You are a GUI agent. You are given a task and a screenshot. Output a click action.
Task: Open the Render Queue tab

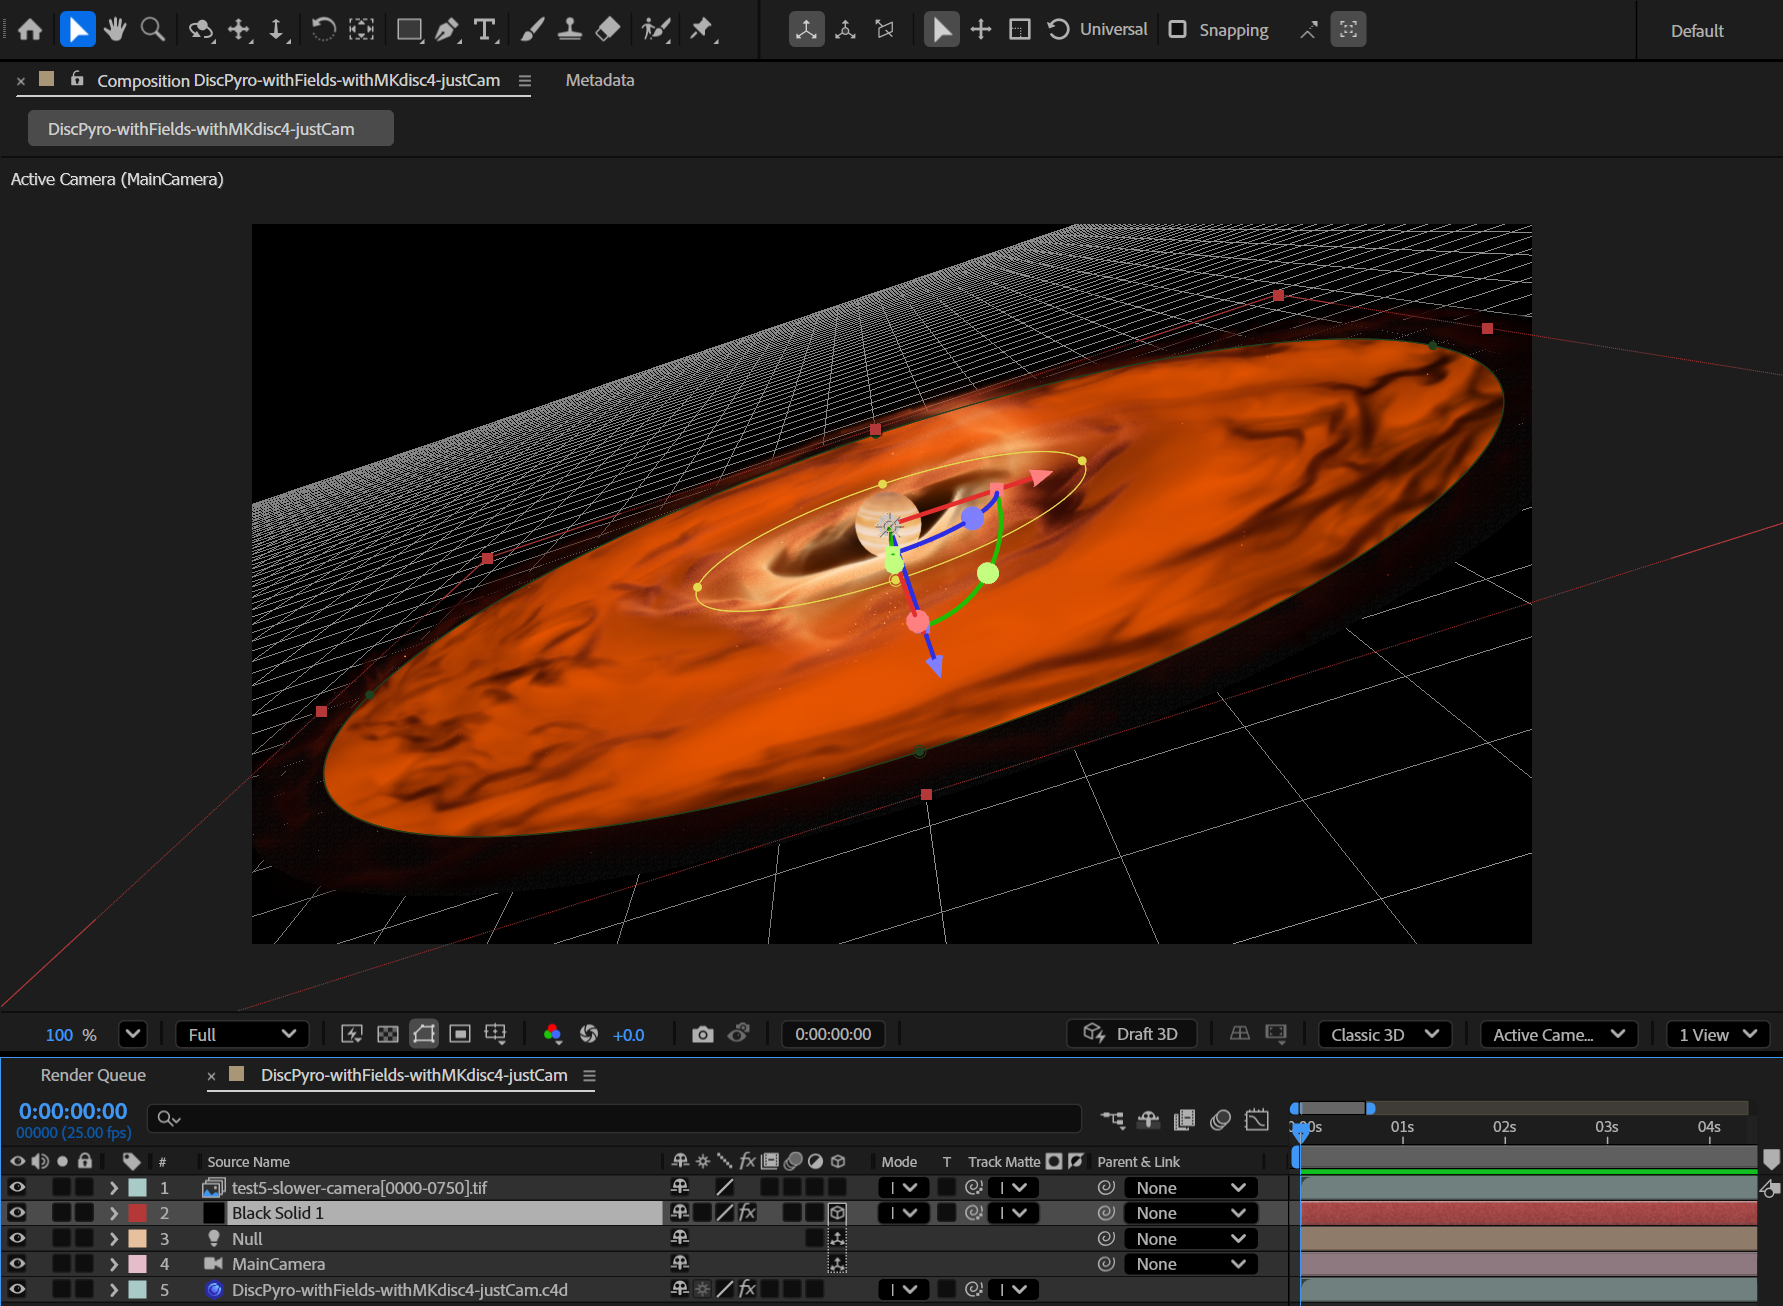[93, 1075]
